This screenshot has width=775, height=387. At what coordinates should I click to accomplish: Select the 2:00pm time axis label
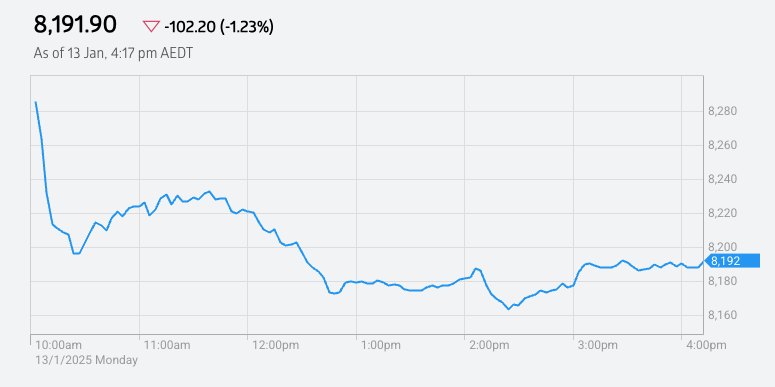490,345
